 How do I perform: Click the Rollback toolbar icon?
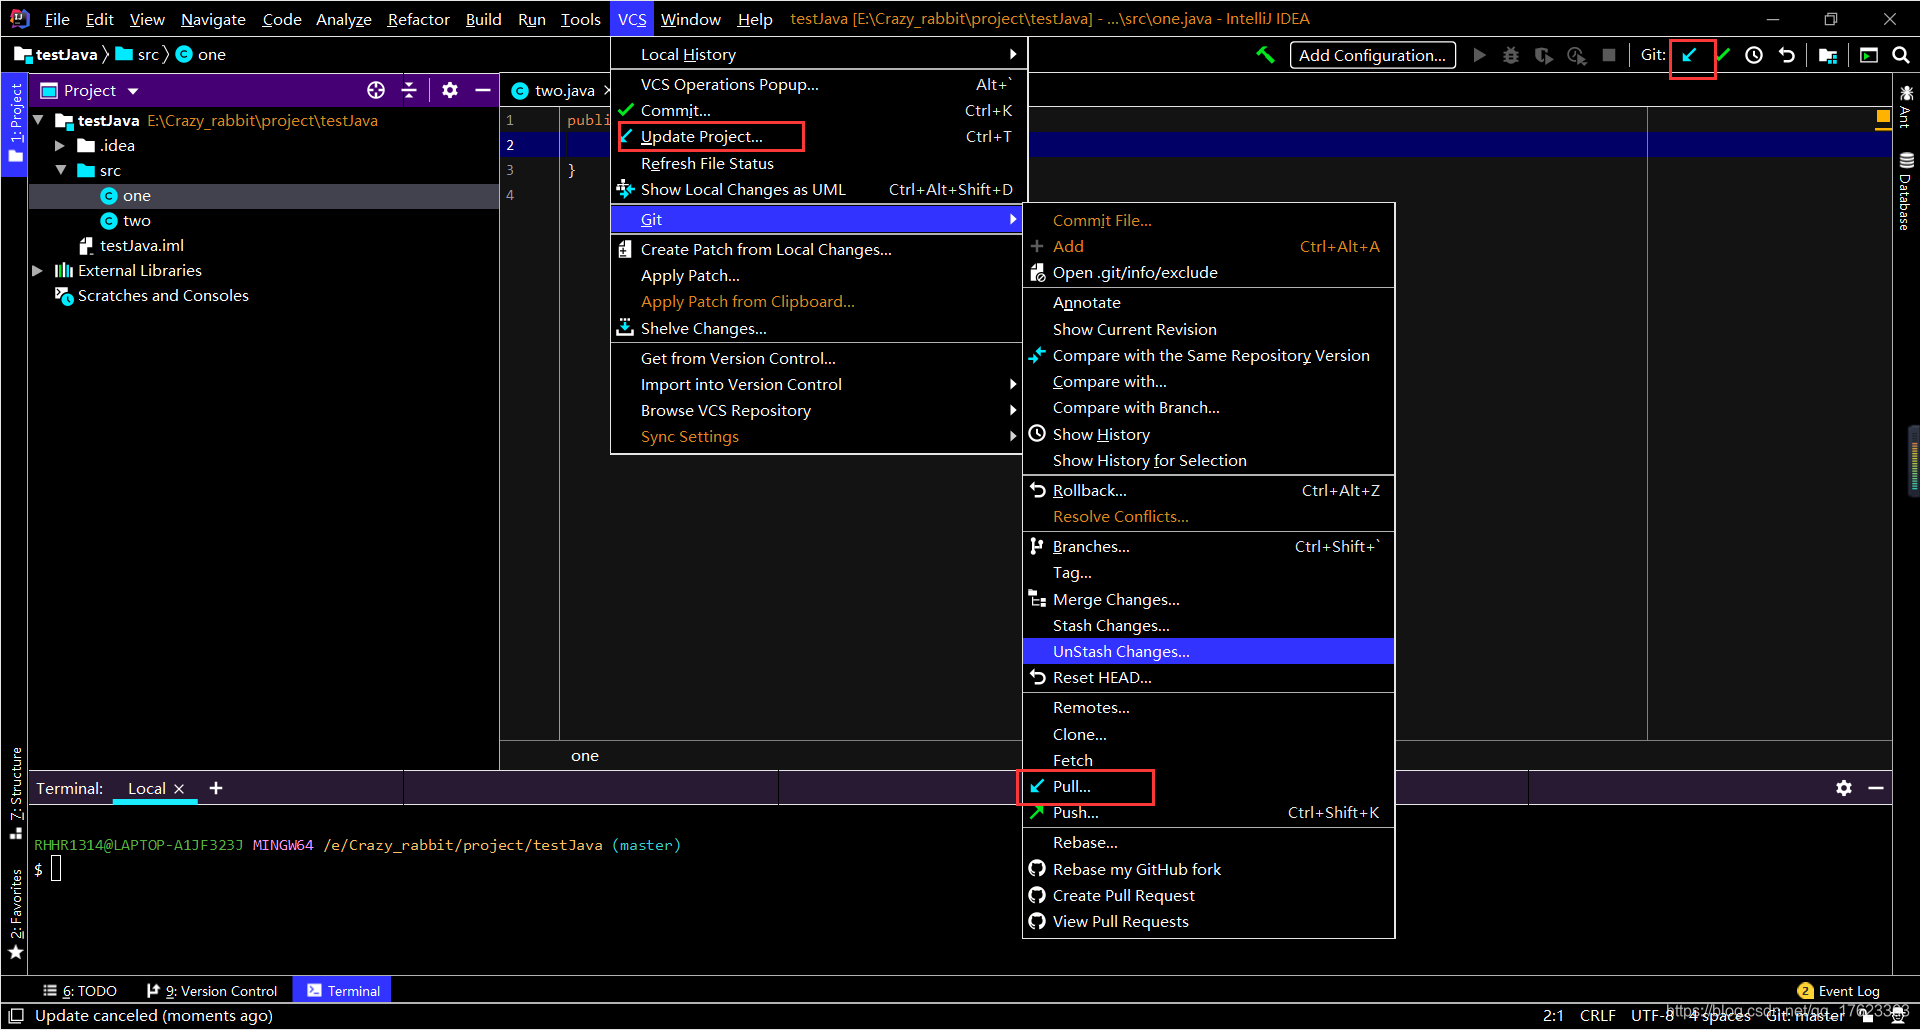tap(1787, 55)
